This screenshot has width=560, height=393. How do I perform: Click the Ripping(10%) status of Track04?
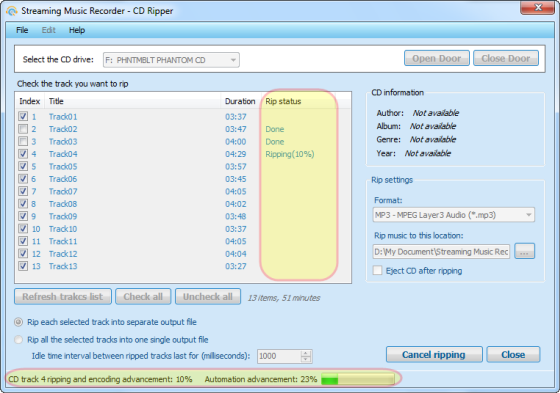pos(290,154)
